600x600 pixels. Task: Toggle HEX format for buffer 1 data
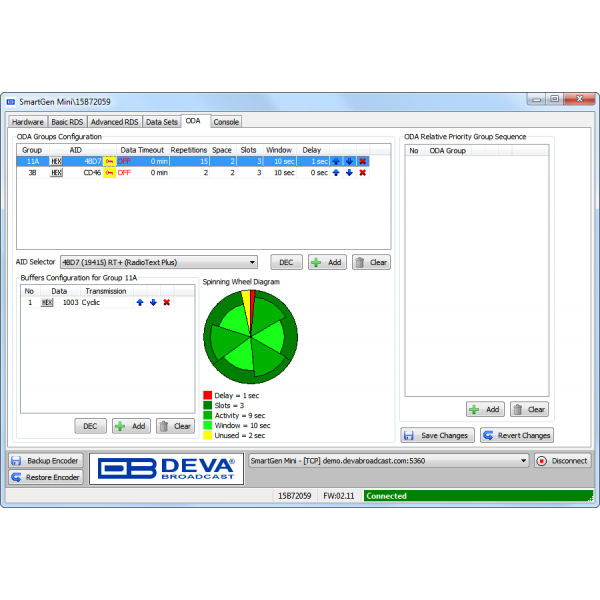coord(47,303)
